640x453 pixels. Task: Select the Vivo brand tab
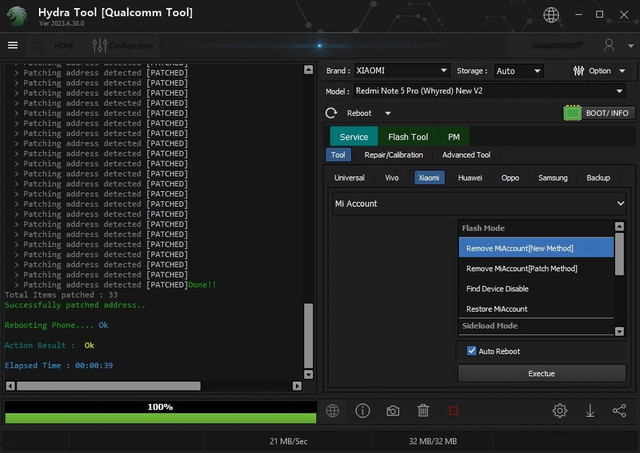click(x=391, y=178)
